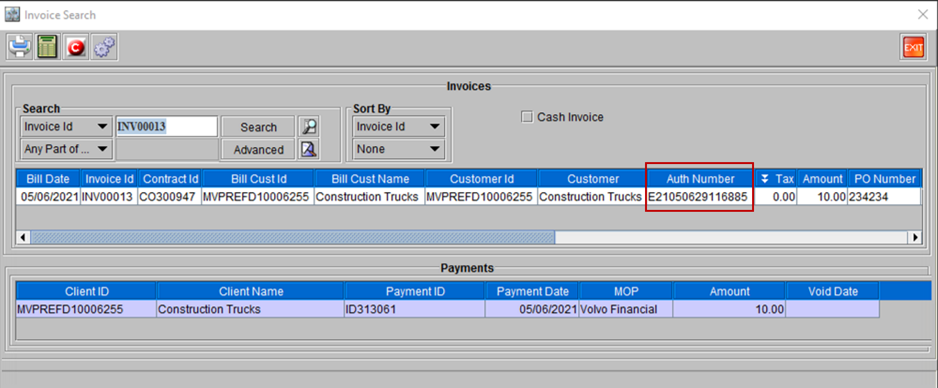Close the Invoice Search window
This screenshot has height=388, width=938.
[923, 15]
